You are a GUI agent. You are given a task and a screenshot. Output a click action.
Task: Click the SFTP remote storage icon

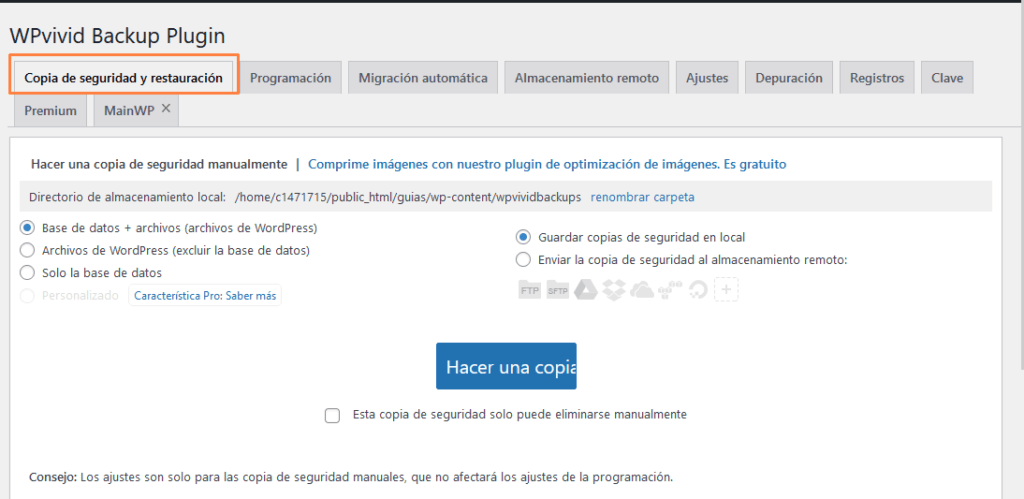(557, 290)
